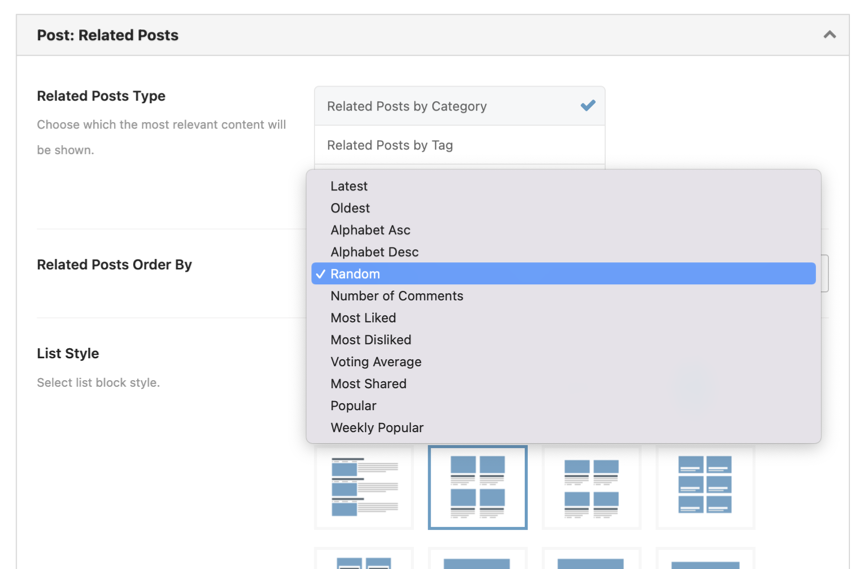Click the Post: Related Posts panel title
This screenshot has width=861, height=569.
pos(108,35)
